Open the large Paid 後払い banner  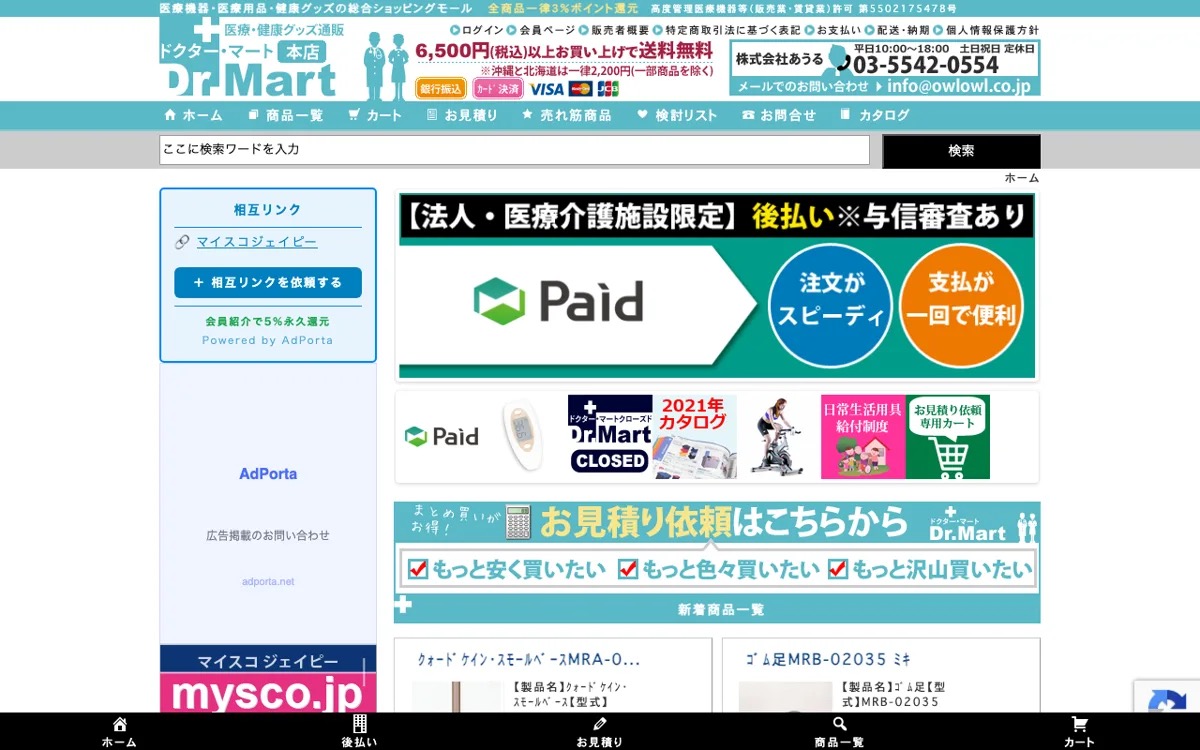tap(716, 287)
